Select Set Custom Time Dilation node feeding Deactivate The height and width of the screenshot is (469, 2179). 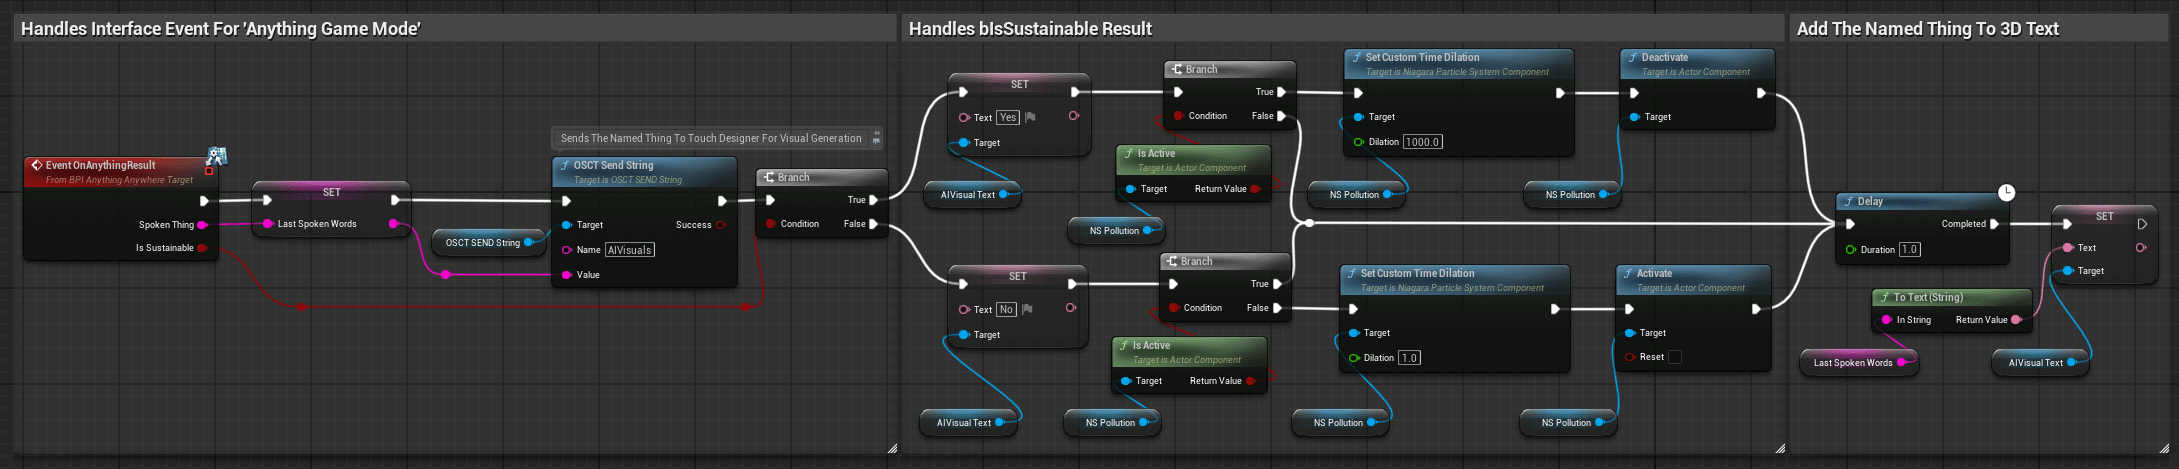coord(1459,102)
